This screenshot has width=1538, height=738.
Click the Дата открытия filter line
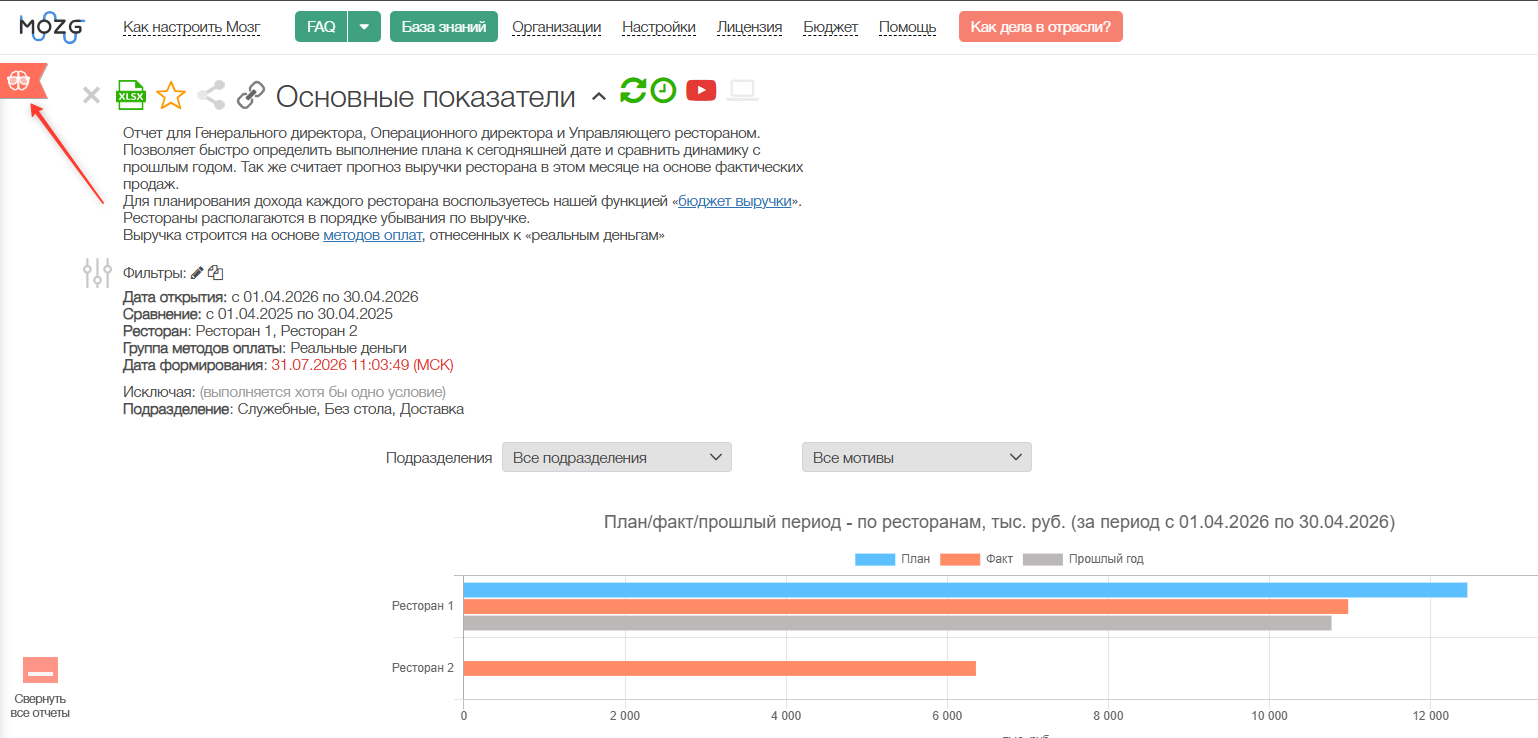[270, 297]
